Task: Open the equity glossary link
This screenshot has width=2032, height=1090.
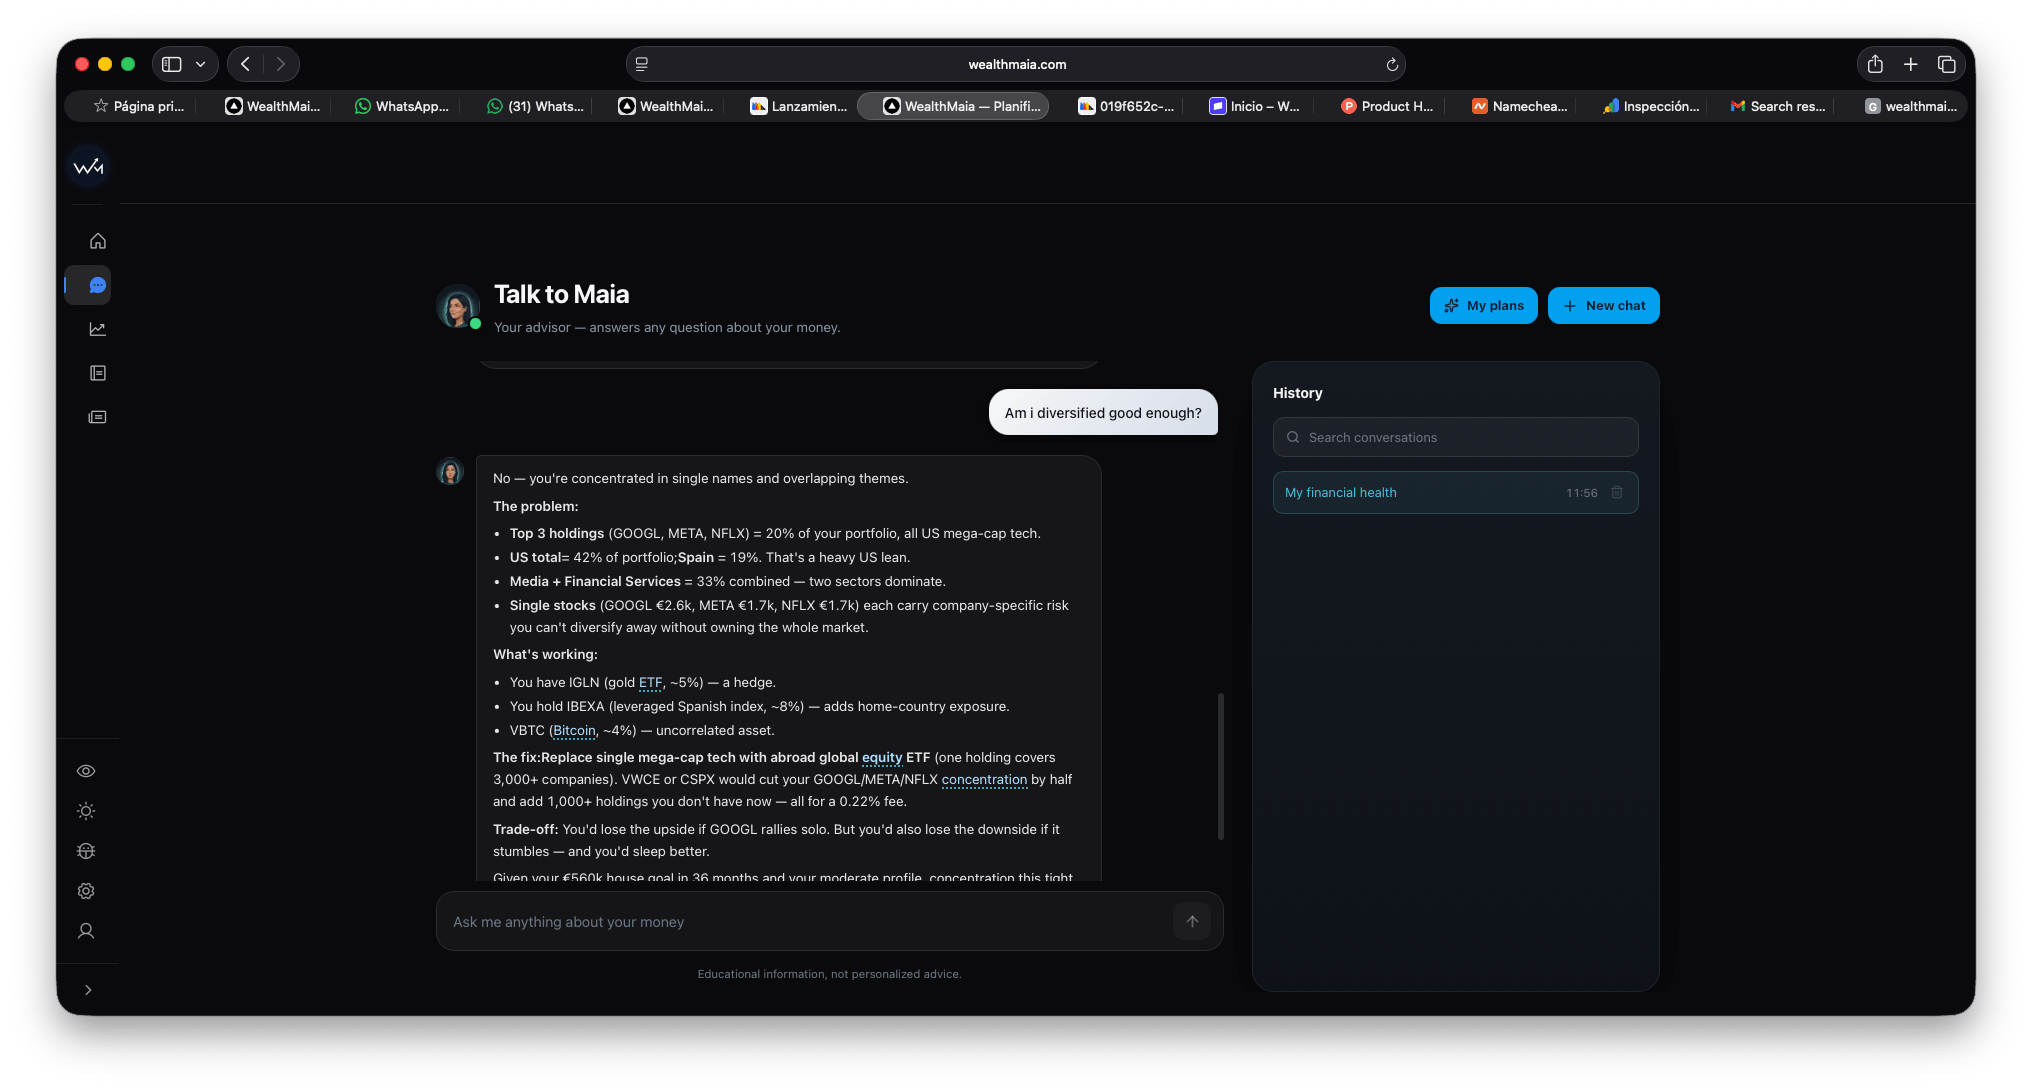Action: click(x=882, y=758)
